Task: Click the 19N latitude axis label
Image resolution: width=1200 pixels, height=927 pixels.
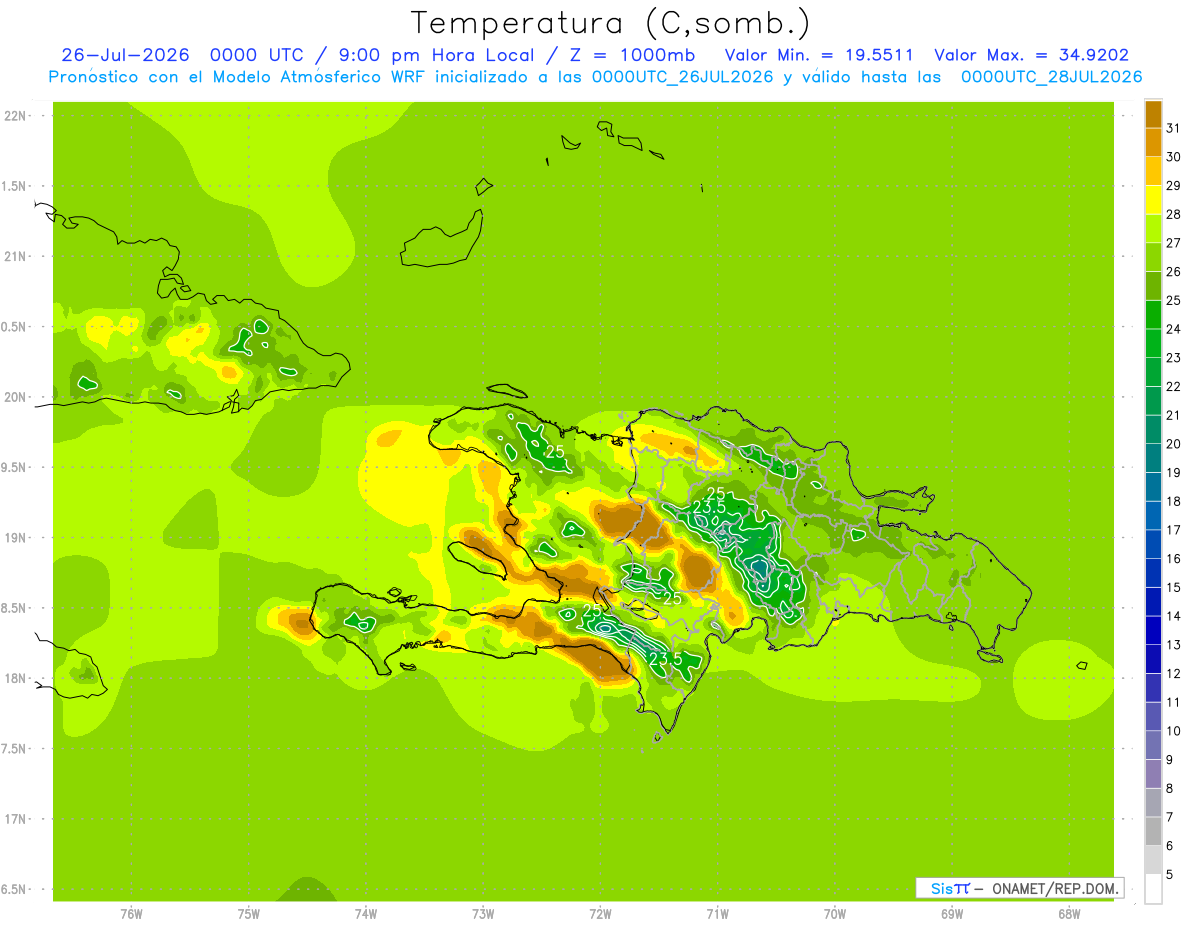Action: coord(15,537)
